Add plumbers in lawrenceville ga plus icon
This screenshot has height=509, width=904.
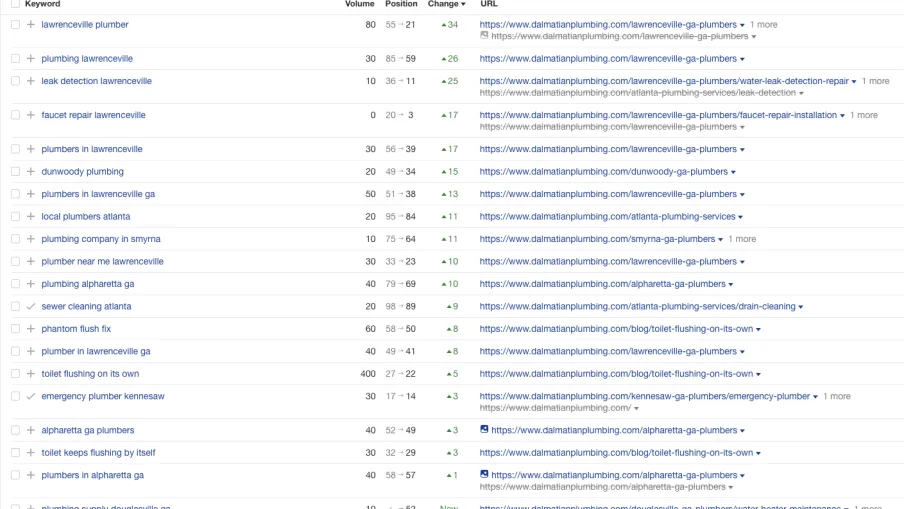(31, 194)
